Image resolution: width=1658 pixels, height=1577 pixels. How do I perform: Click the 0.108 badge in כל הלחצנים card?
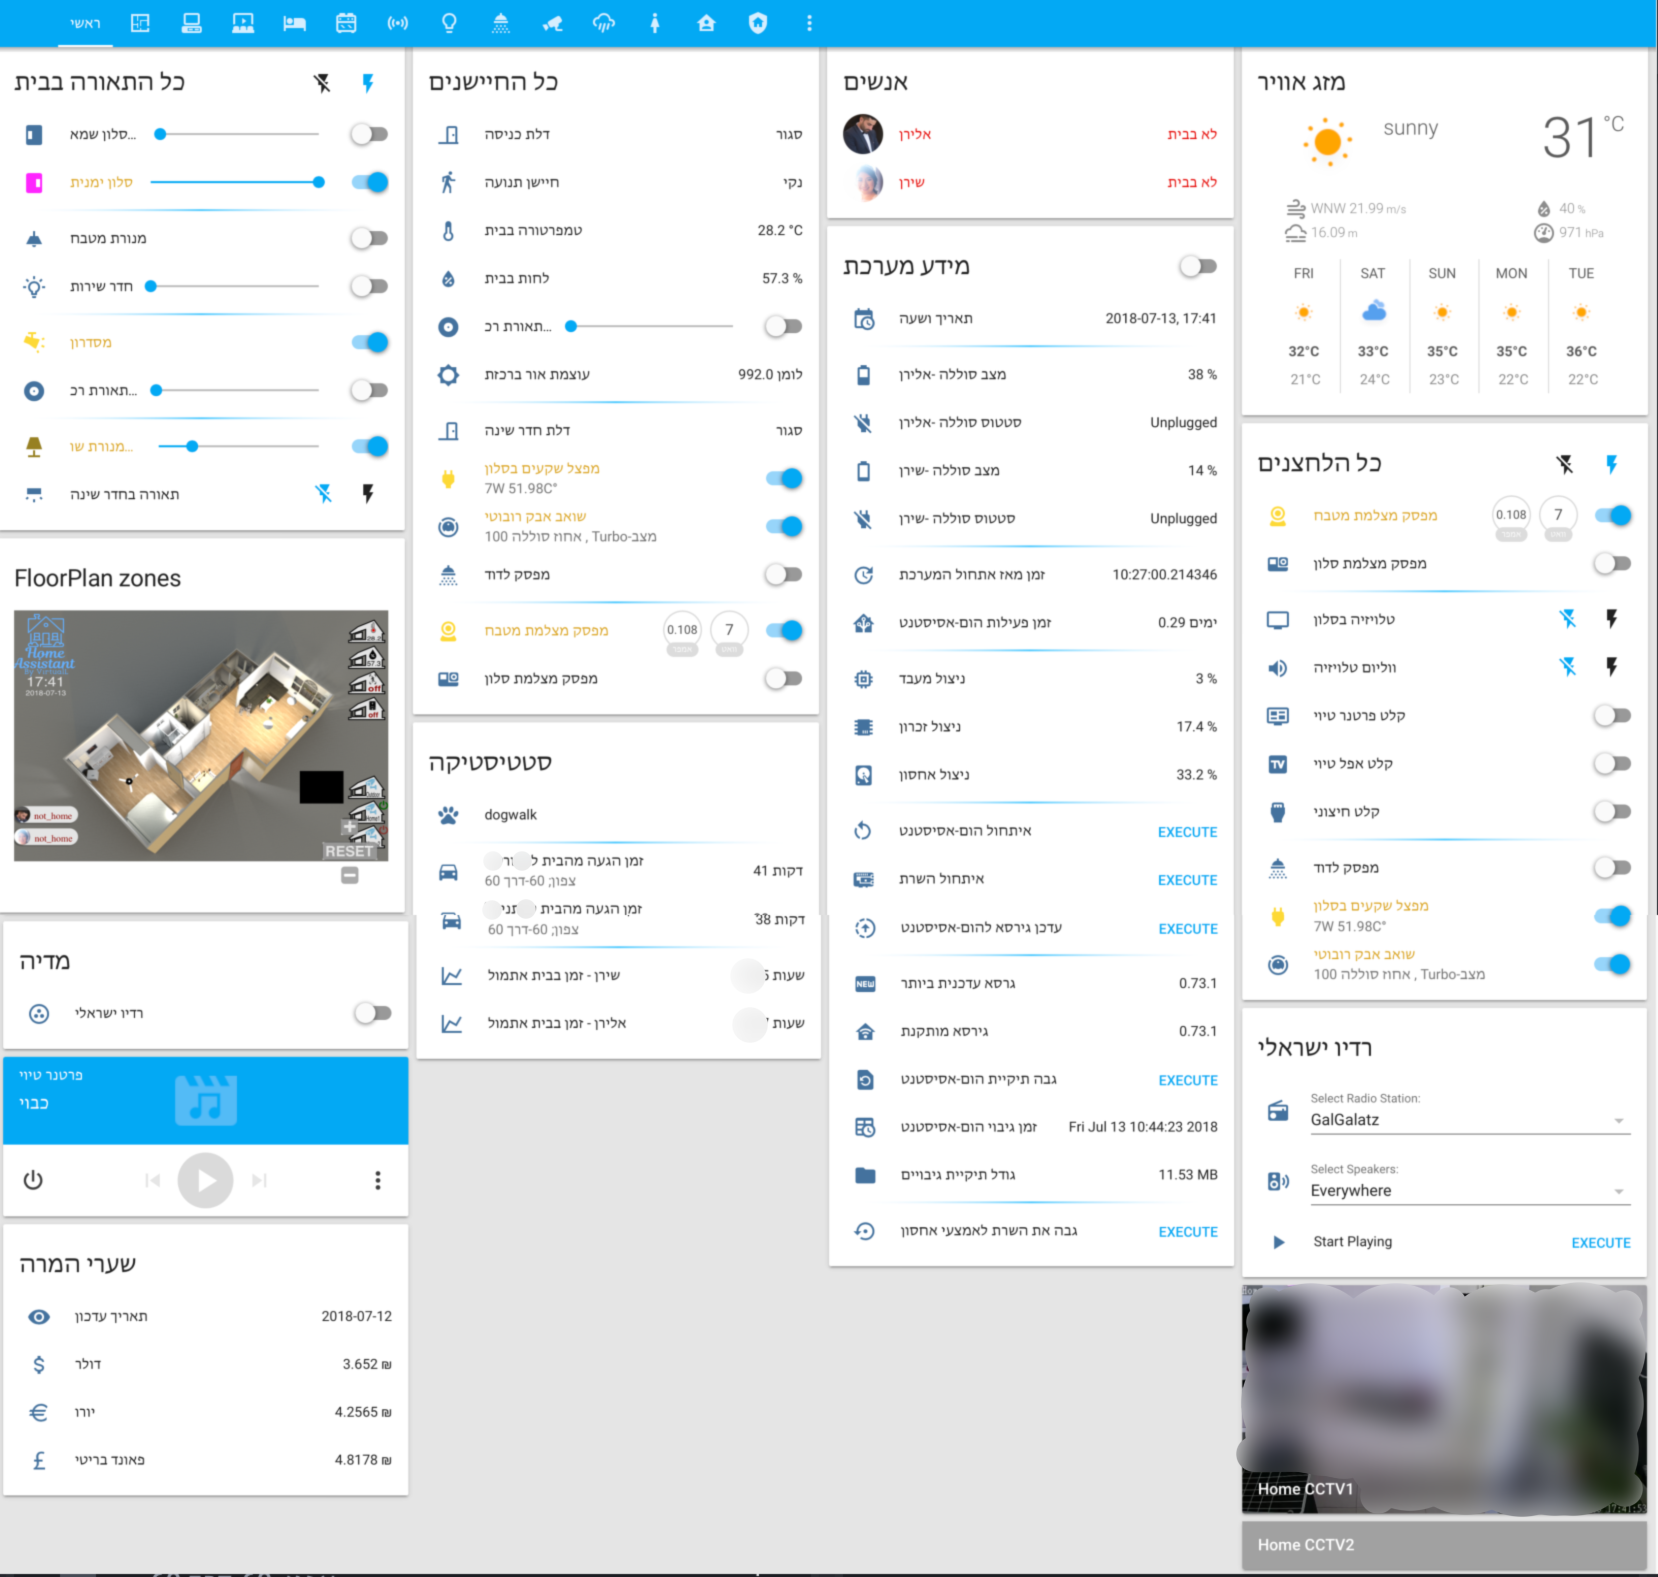click(x=1511, y=514)
